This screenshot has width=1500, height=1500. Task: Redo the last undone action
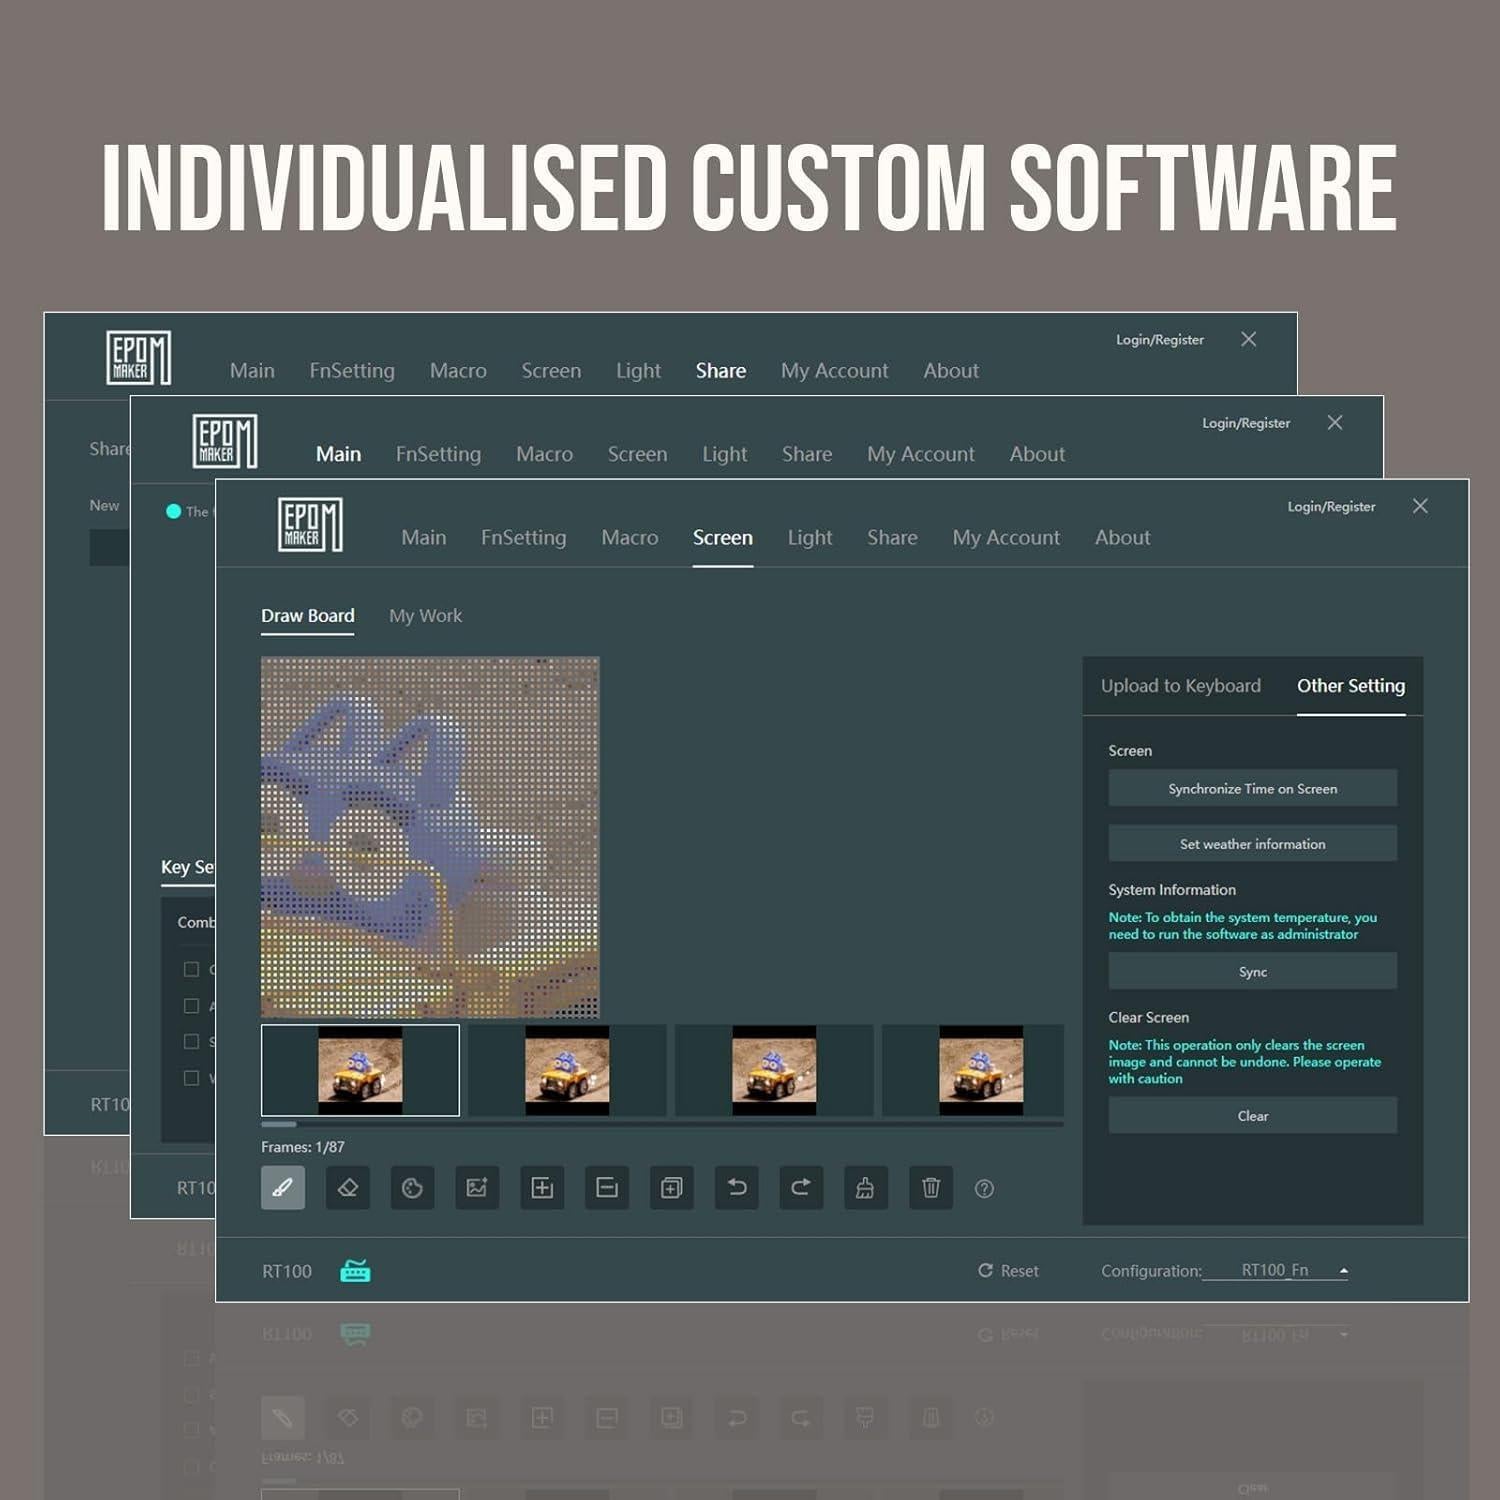click(801, 1188)
